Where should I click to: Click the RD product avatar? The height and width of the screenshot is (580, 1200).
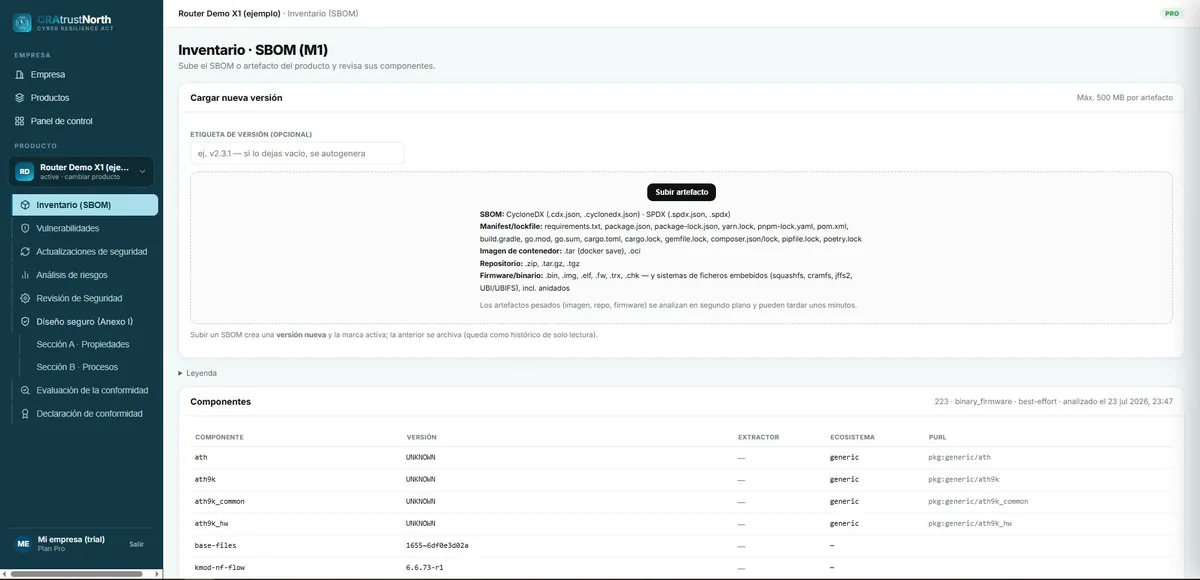24,172
